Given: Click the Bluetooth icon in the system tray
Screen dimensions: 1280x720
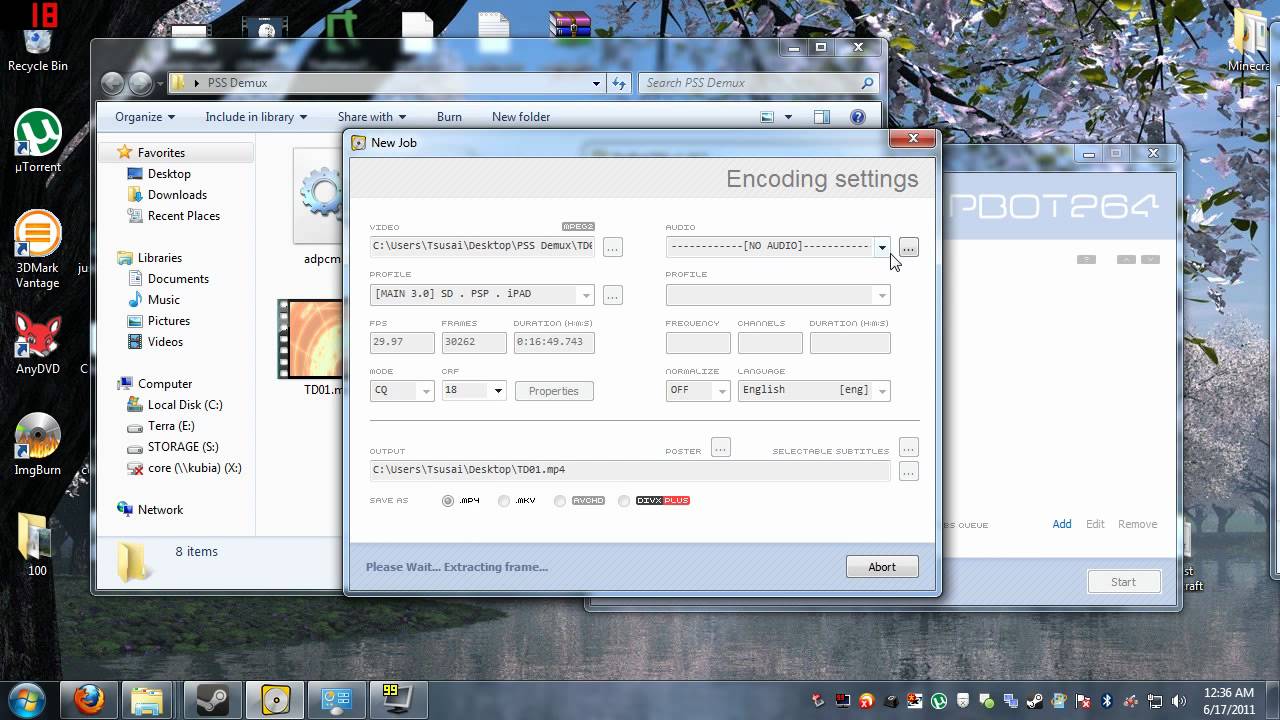Looking at the screenshot, I should click(x=1107, y=701).
